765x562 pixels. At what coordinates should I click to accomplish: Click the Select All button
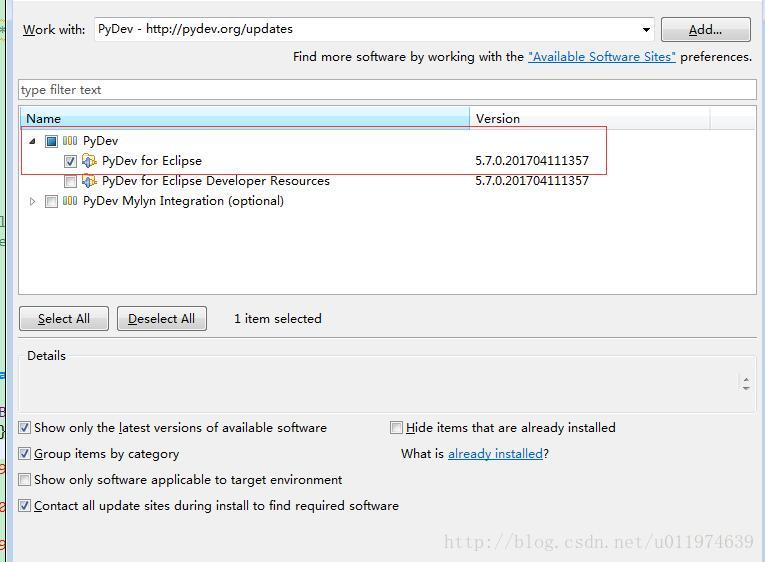64,319
